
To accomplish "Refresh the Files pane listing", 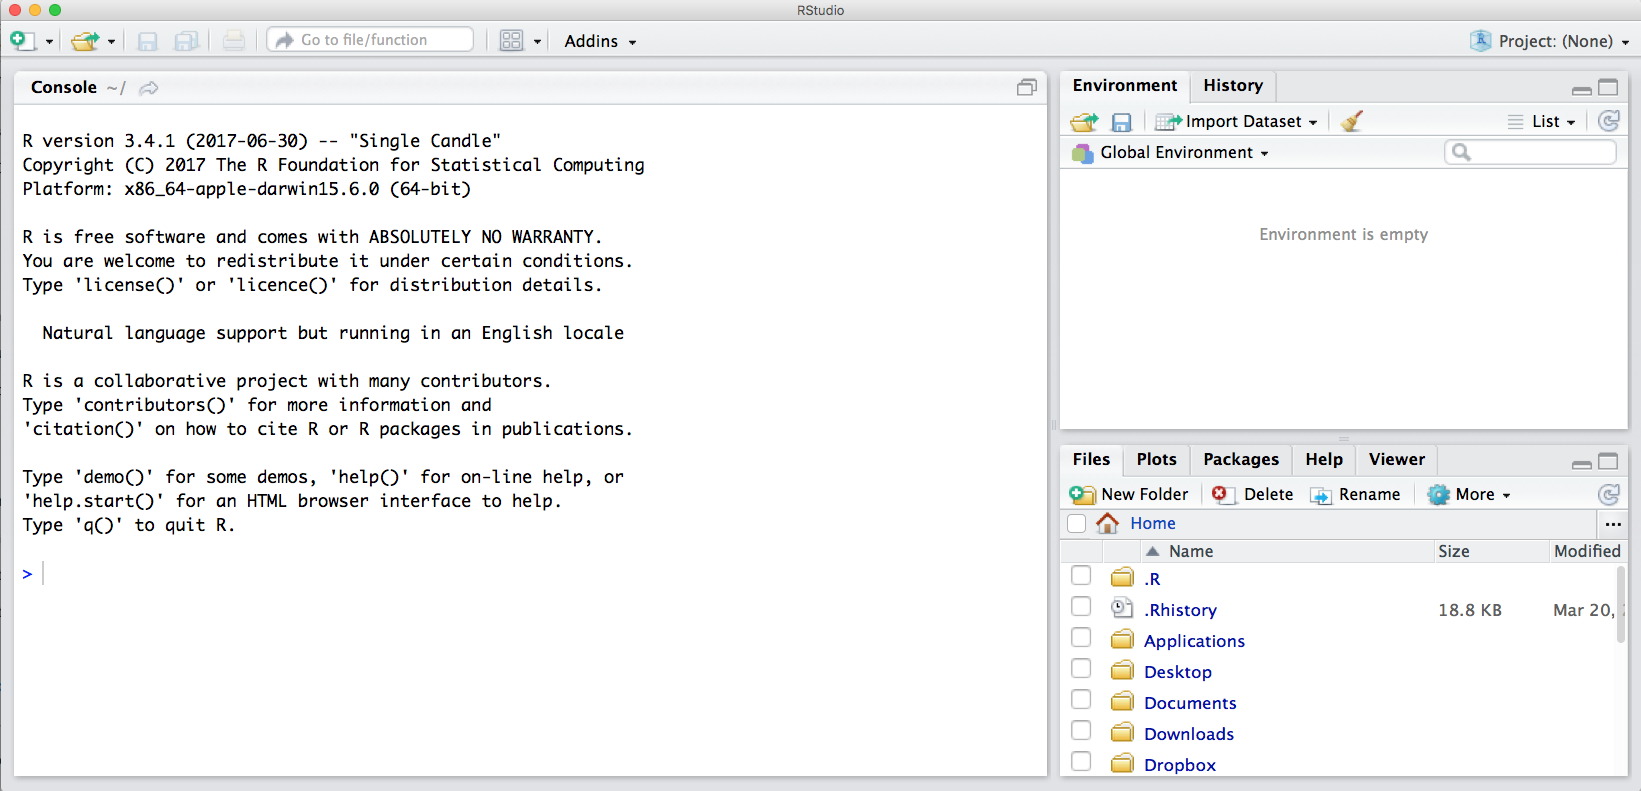I will click(x=1609, y=495).
